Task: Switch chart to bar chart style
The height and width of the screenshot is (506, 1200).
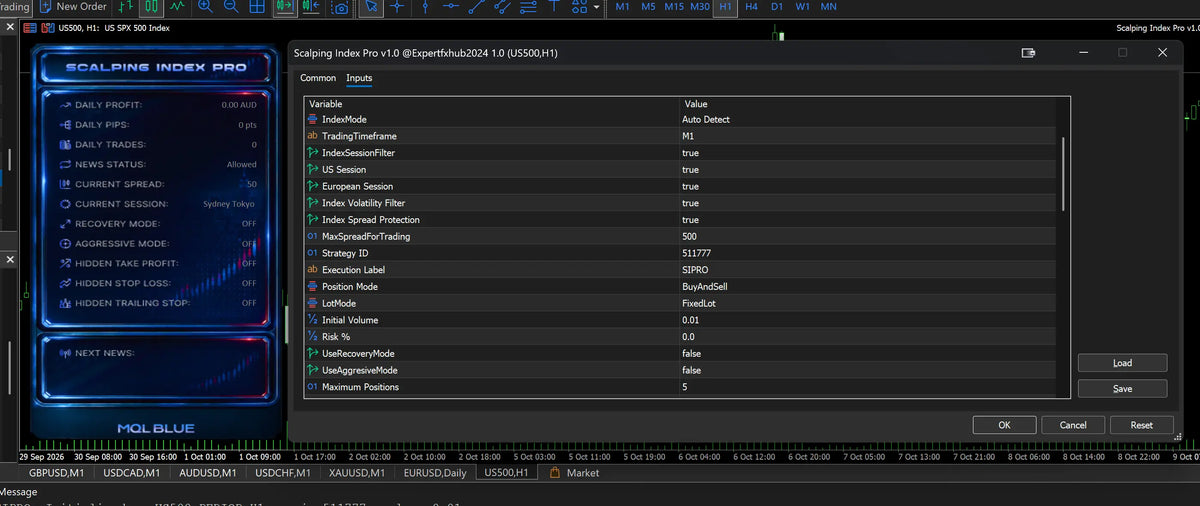Action: [127, 6]
